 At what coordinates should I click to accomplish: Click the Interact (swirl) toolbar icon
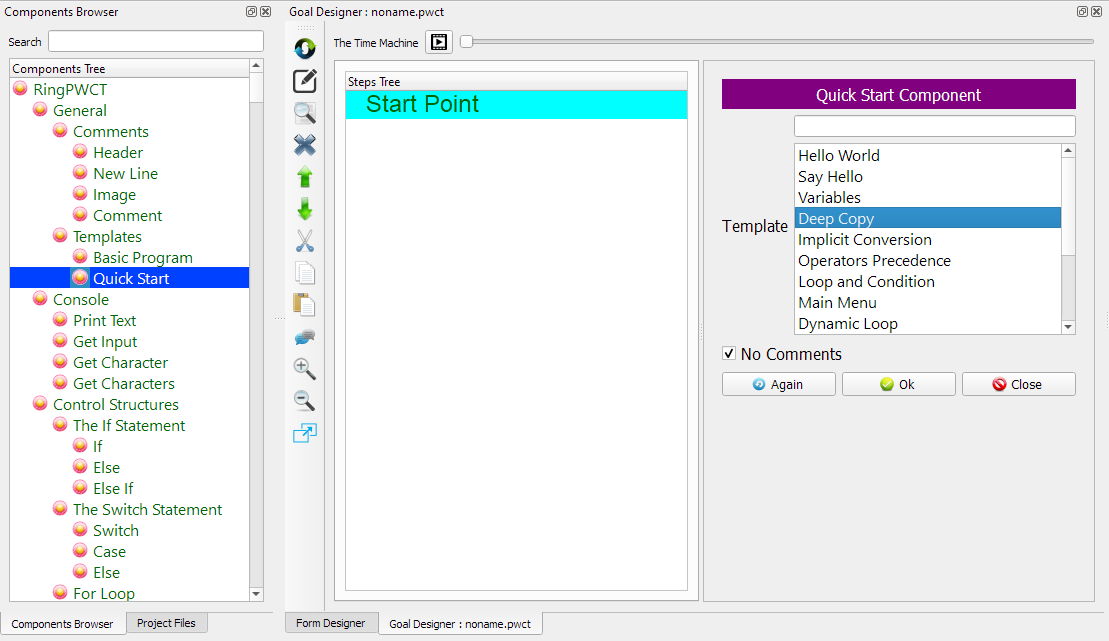pyautogui.click(x=305, y=48)
